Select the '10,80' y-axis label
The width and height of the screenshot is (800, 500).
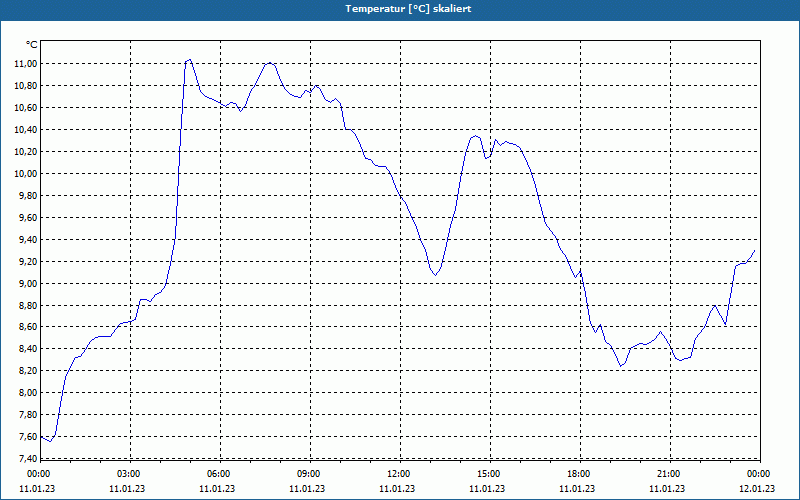[x=28, y=86]
